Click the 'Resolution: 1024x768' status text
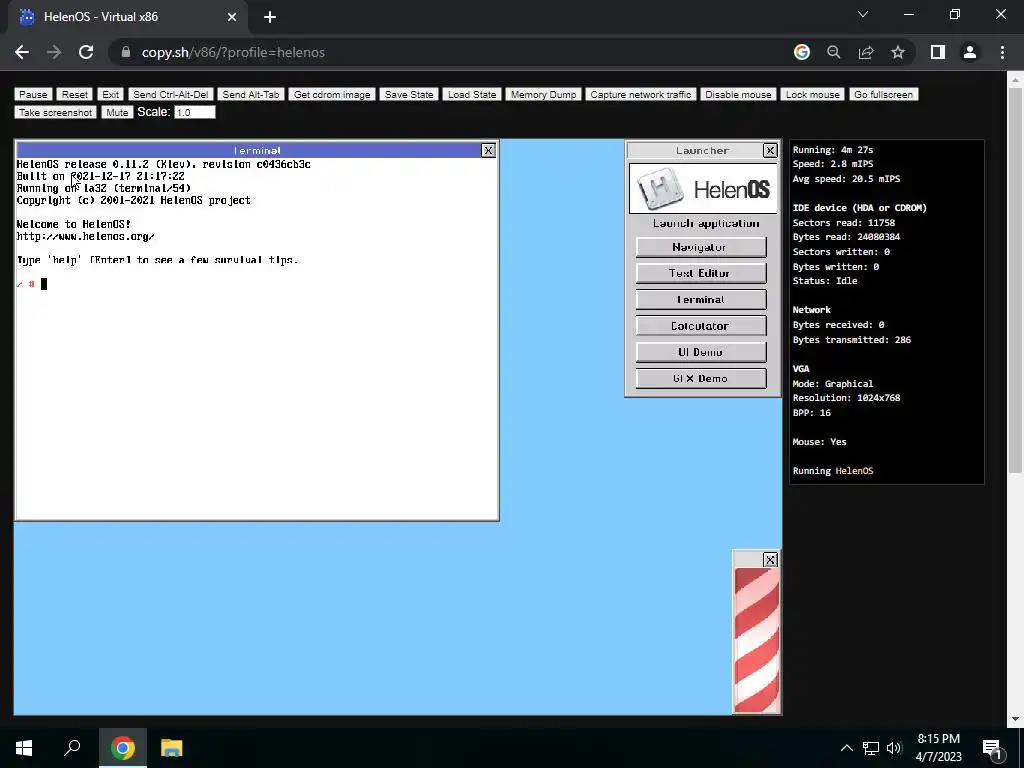The height and width of the screenshot is (768, 1024). click(x=846, y=398)
